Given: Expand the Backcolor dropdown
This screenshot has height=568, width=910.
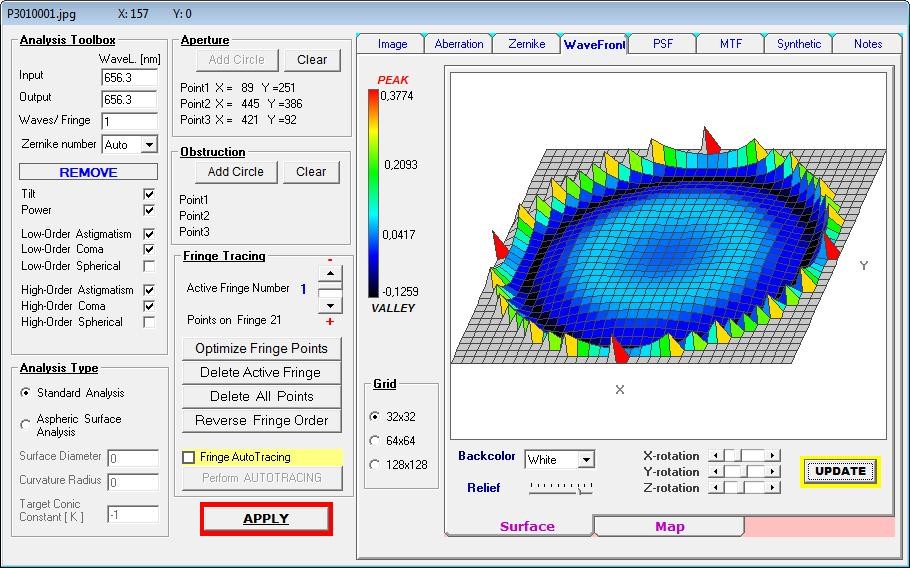Looking at the screenshot, I should (585, 460).
